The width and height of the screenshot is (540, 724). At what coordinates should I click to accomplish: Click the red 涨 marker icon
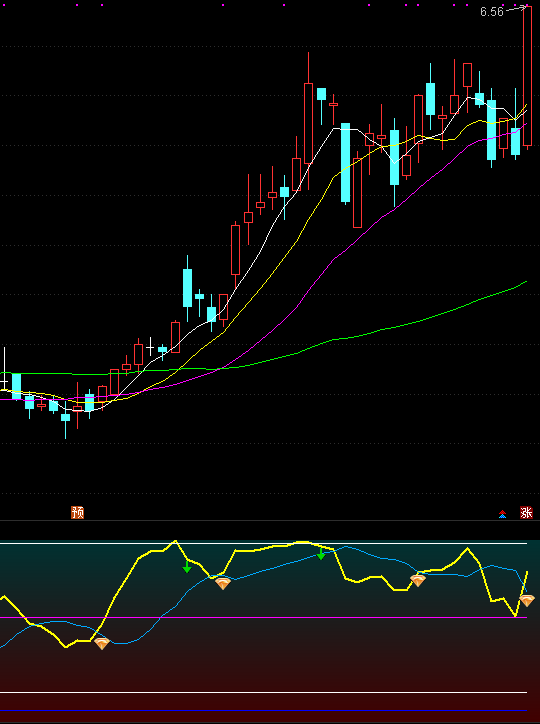click(526, 512)
